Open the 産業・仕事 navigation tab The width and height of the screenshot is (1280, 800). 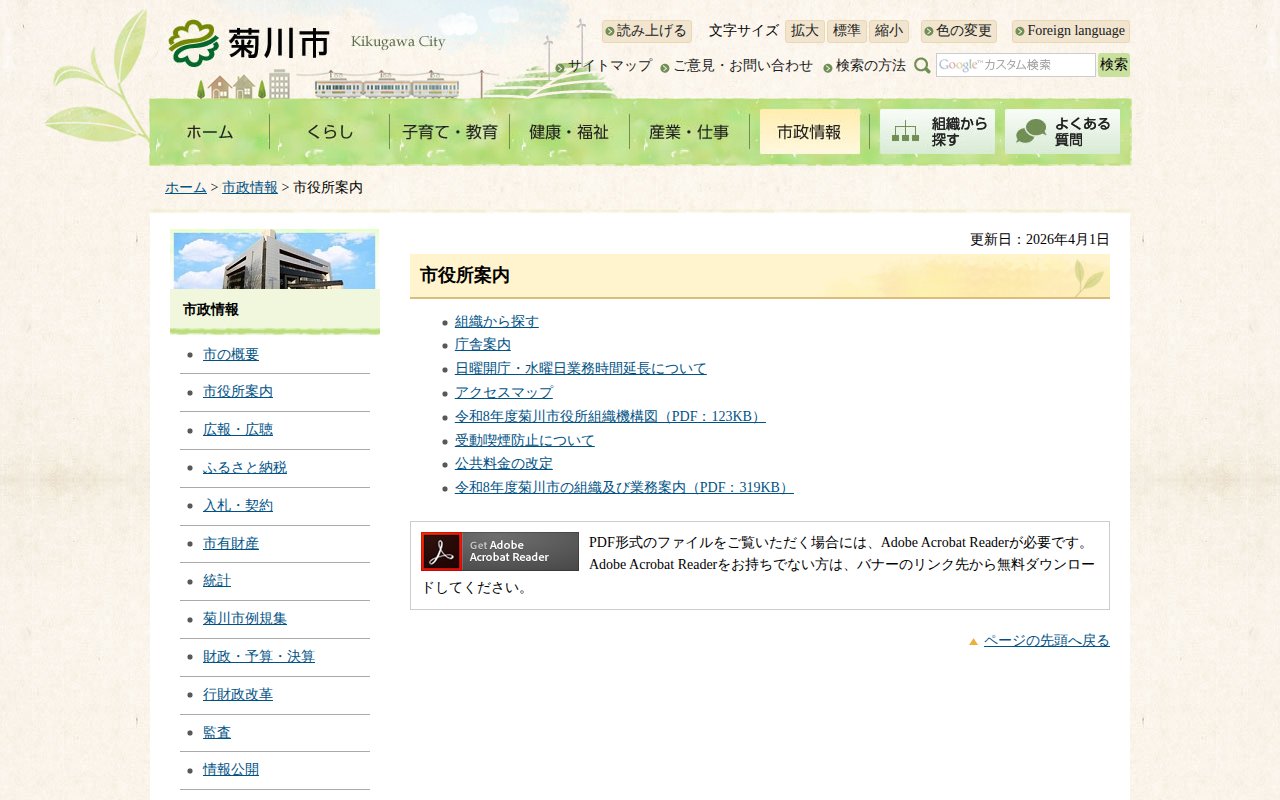(689, 132)
